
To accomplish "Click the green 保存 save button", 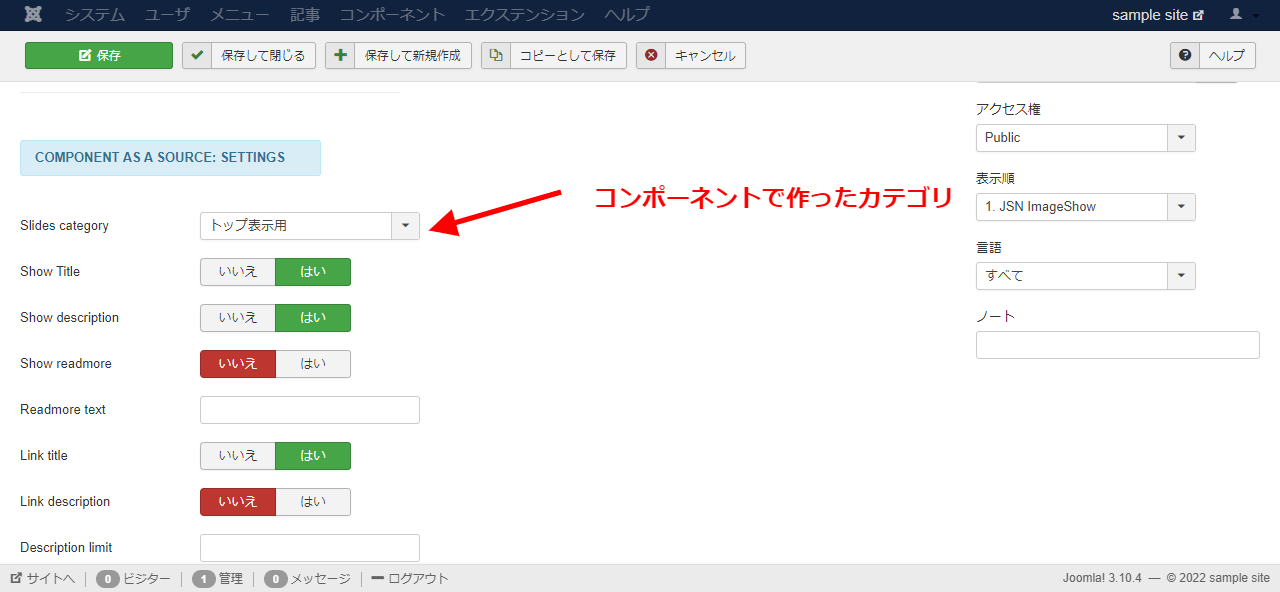I will point(99,56).
